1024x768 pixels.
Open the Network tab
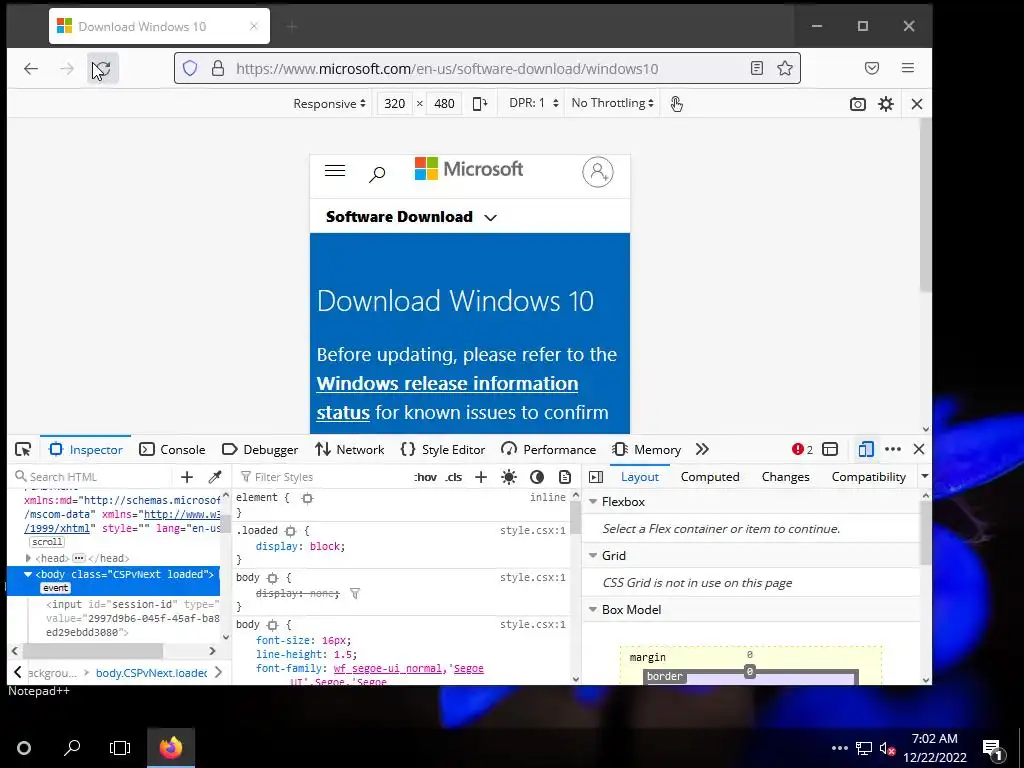point(349,449)
